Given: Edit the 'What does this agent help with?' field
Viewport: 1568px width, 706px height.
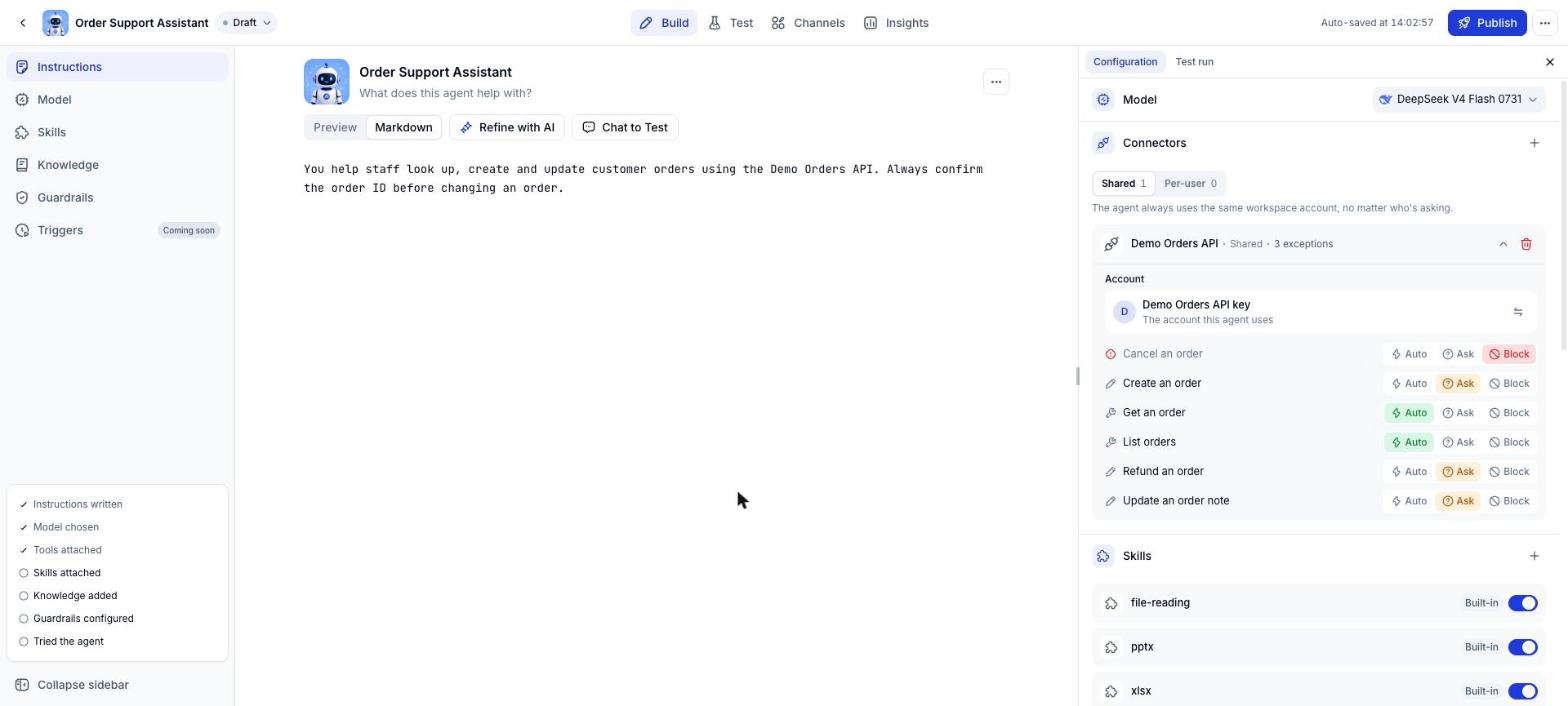Looking at the screenshot, I should pyautogui.click(x=445, y=93).
